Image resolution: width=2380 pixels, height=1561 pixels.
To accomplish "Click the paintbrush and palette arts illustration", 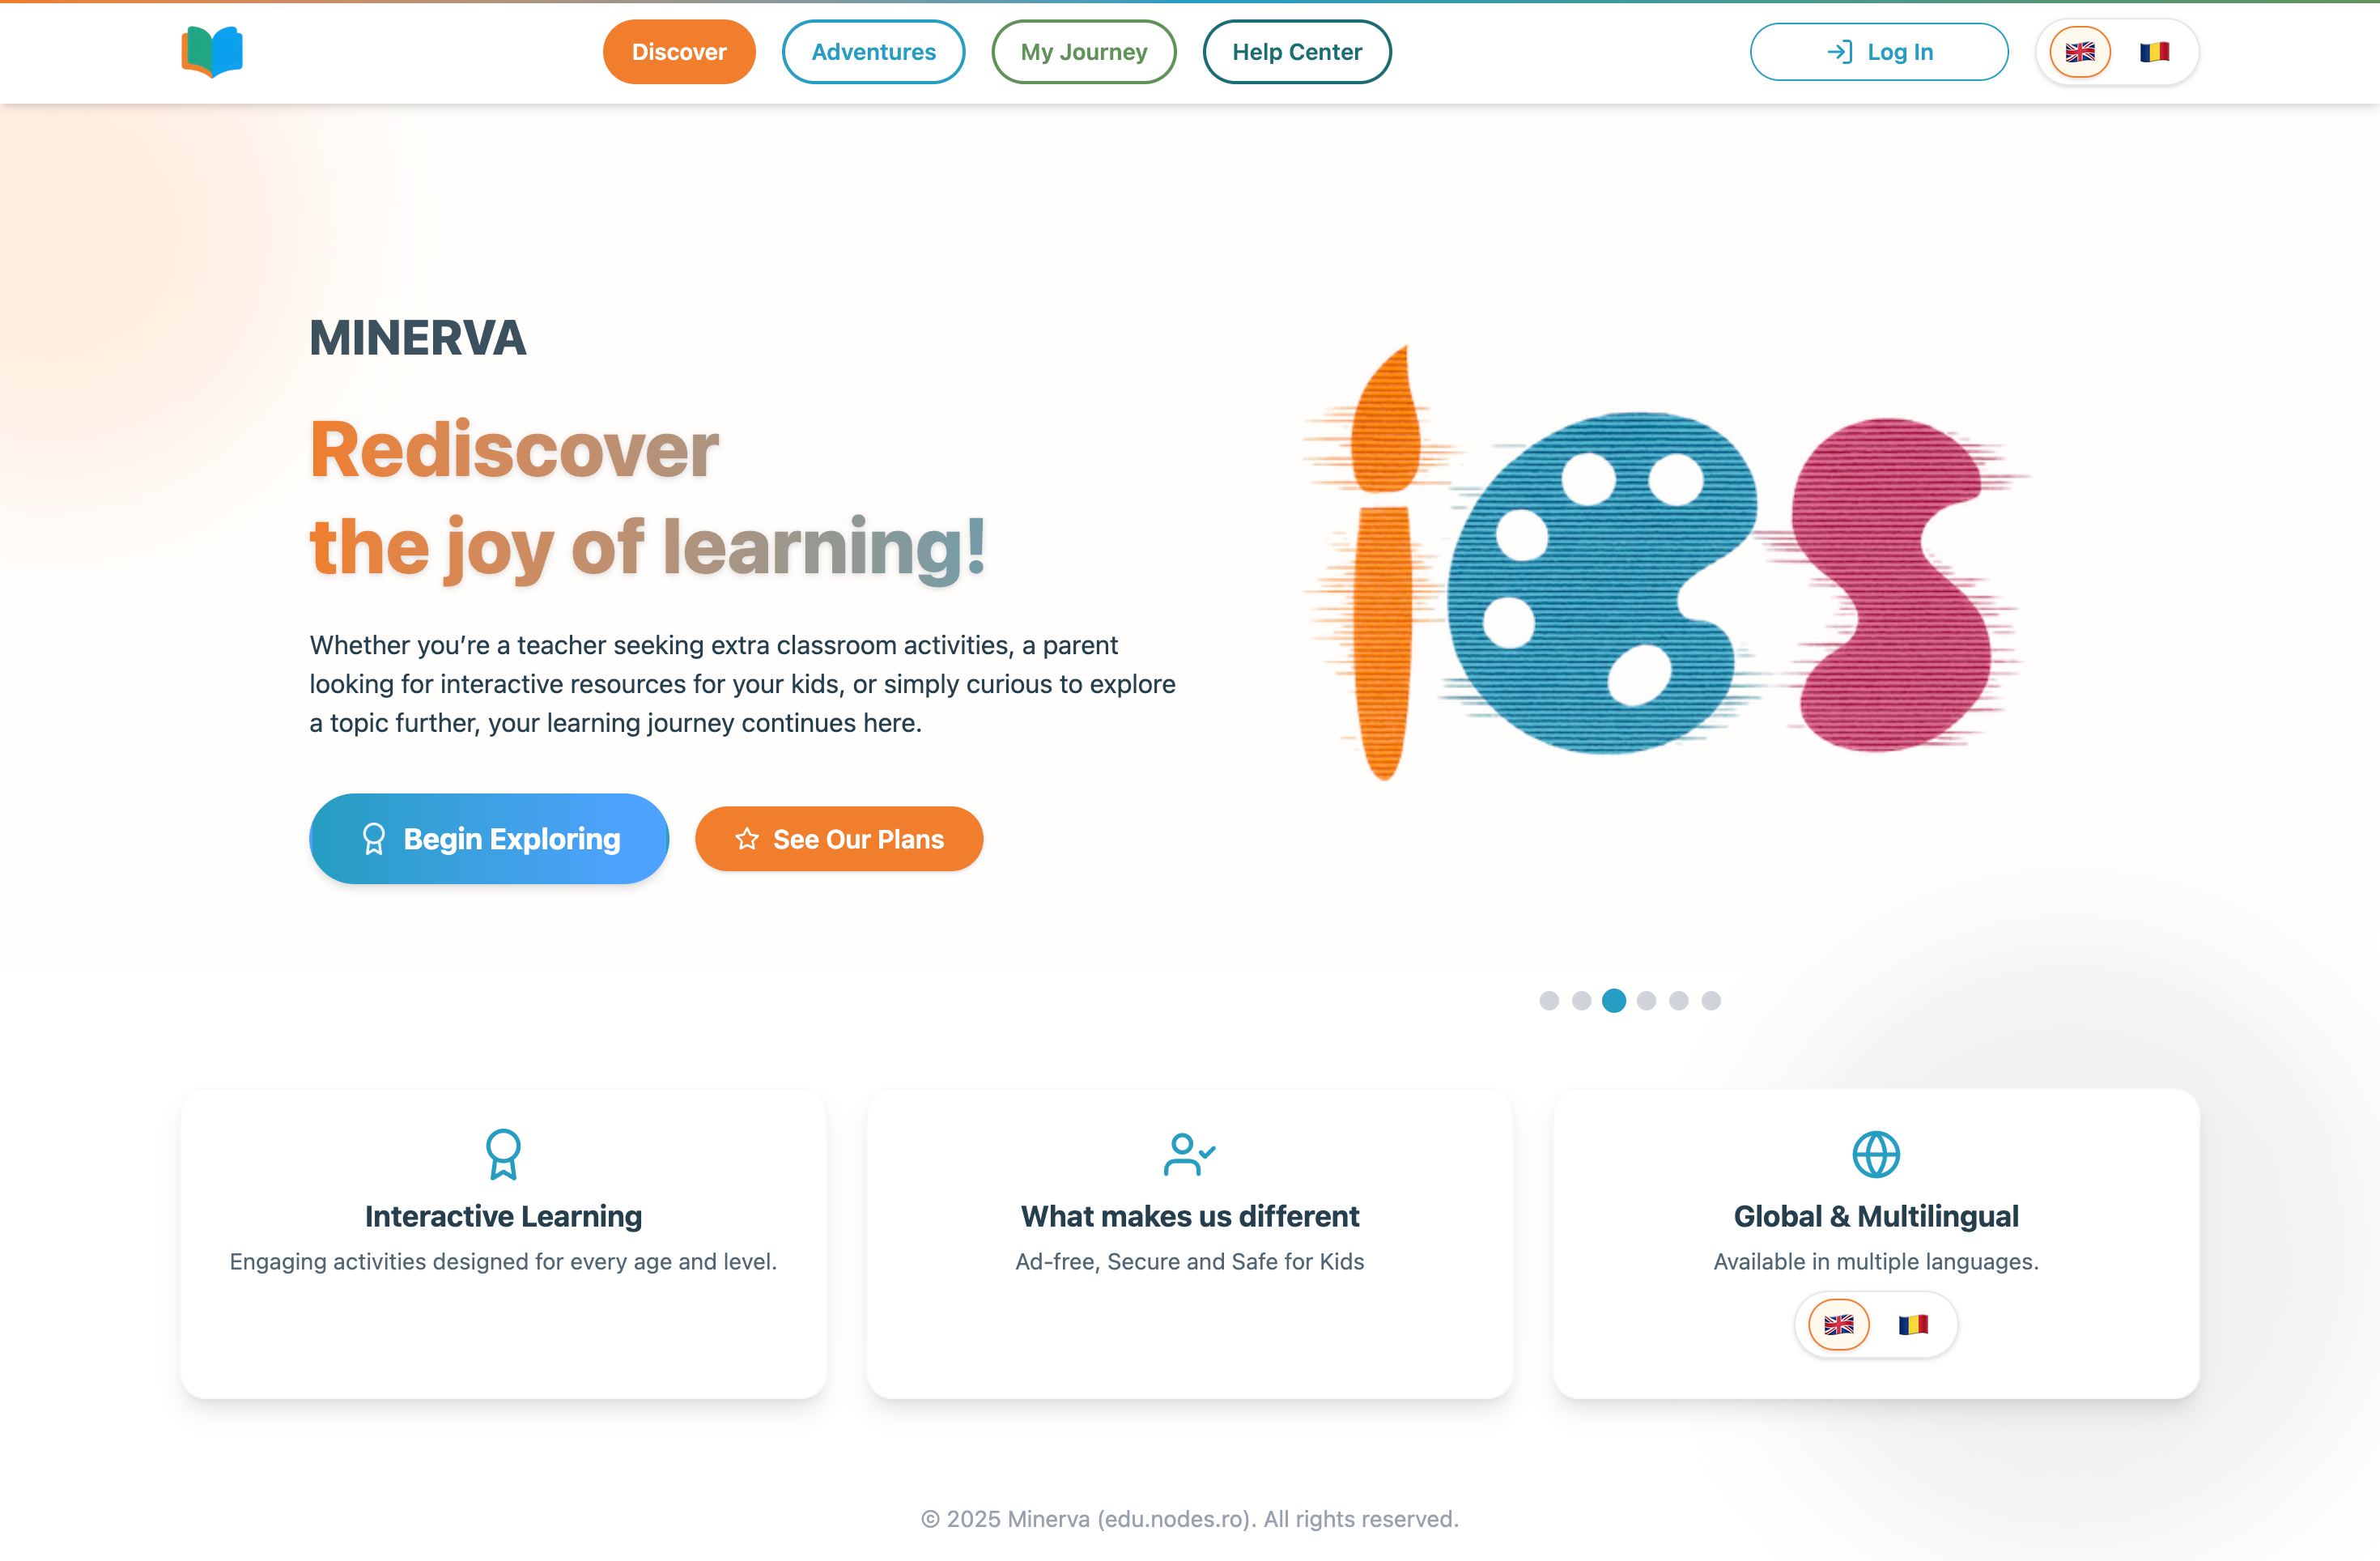I will click(x=1665, y=563).
